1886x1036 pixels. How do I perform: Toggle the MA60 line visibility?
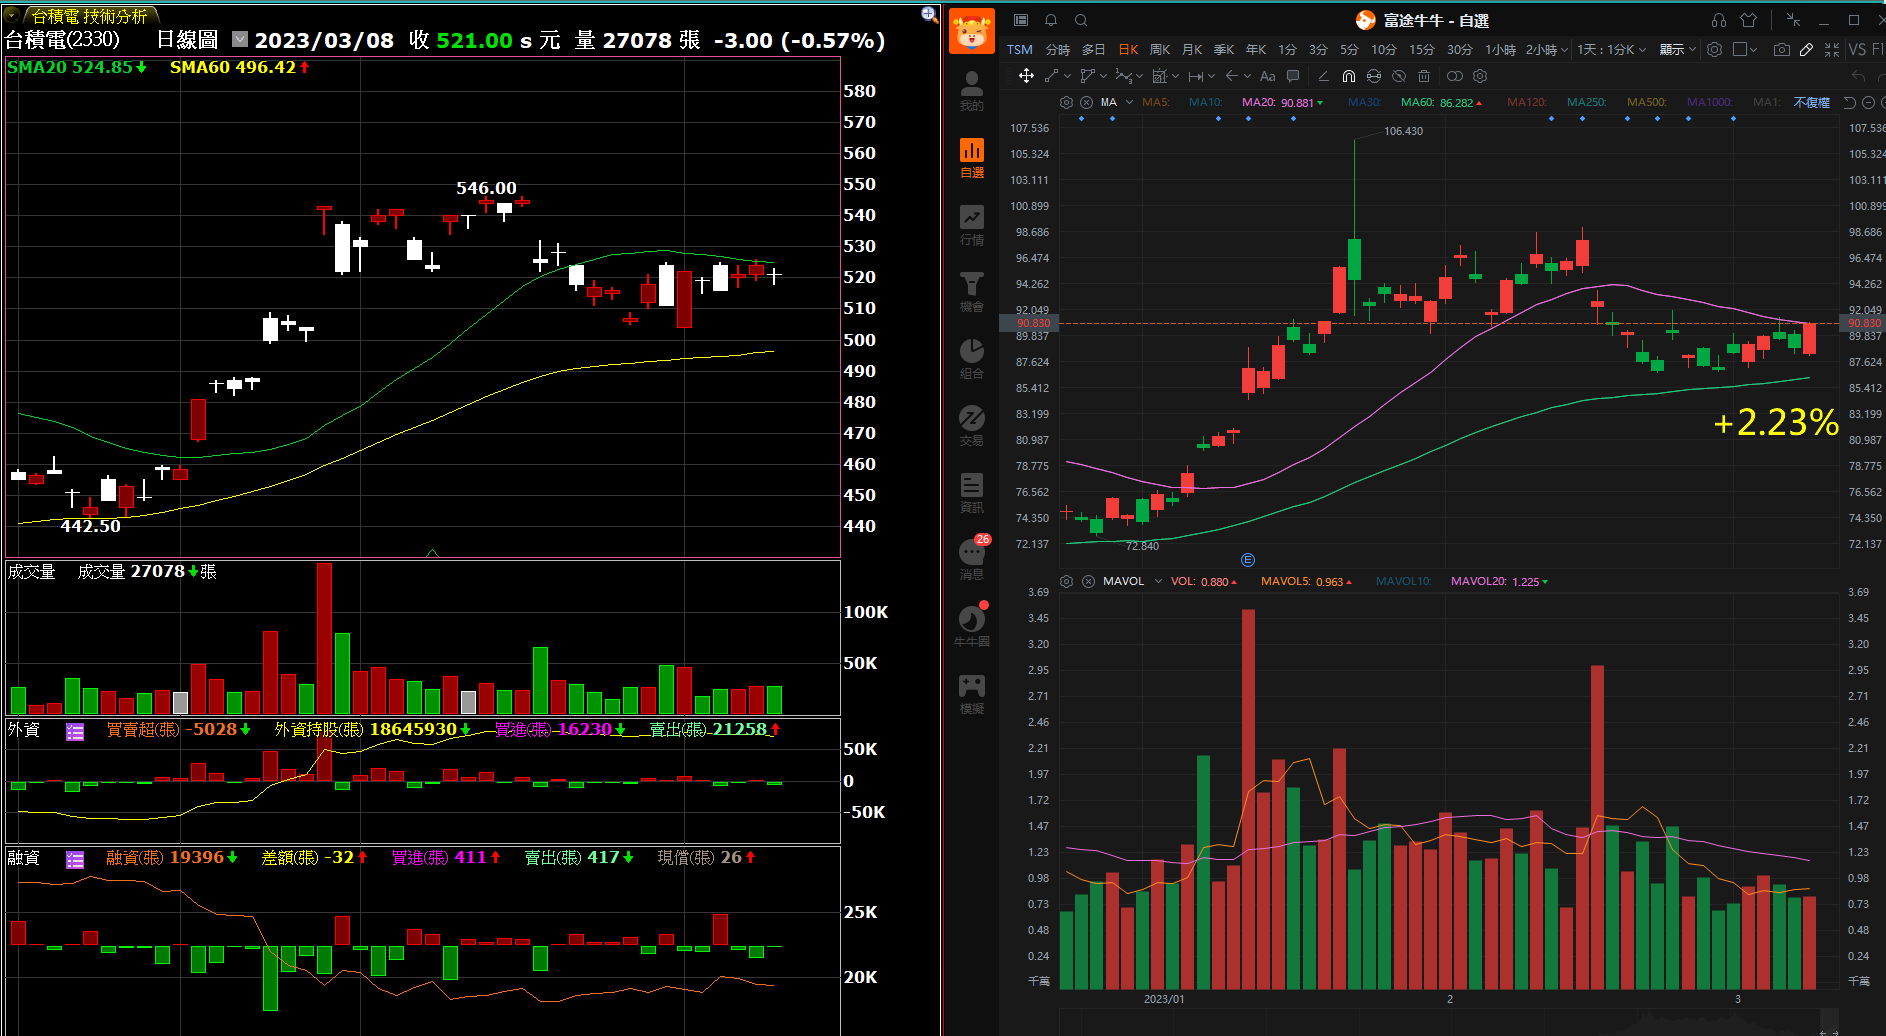[x=1441, y=102]
